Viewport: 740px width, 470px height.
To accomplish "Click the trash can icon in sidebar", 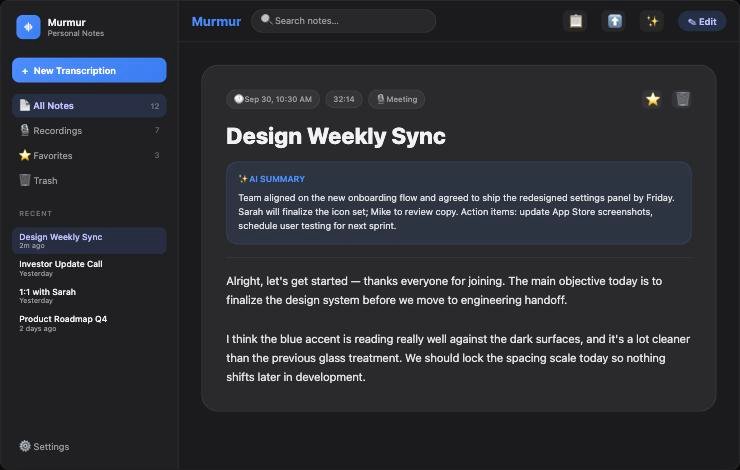I will pyautogui.click(x=25, y=180).
